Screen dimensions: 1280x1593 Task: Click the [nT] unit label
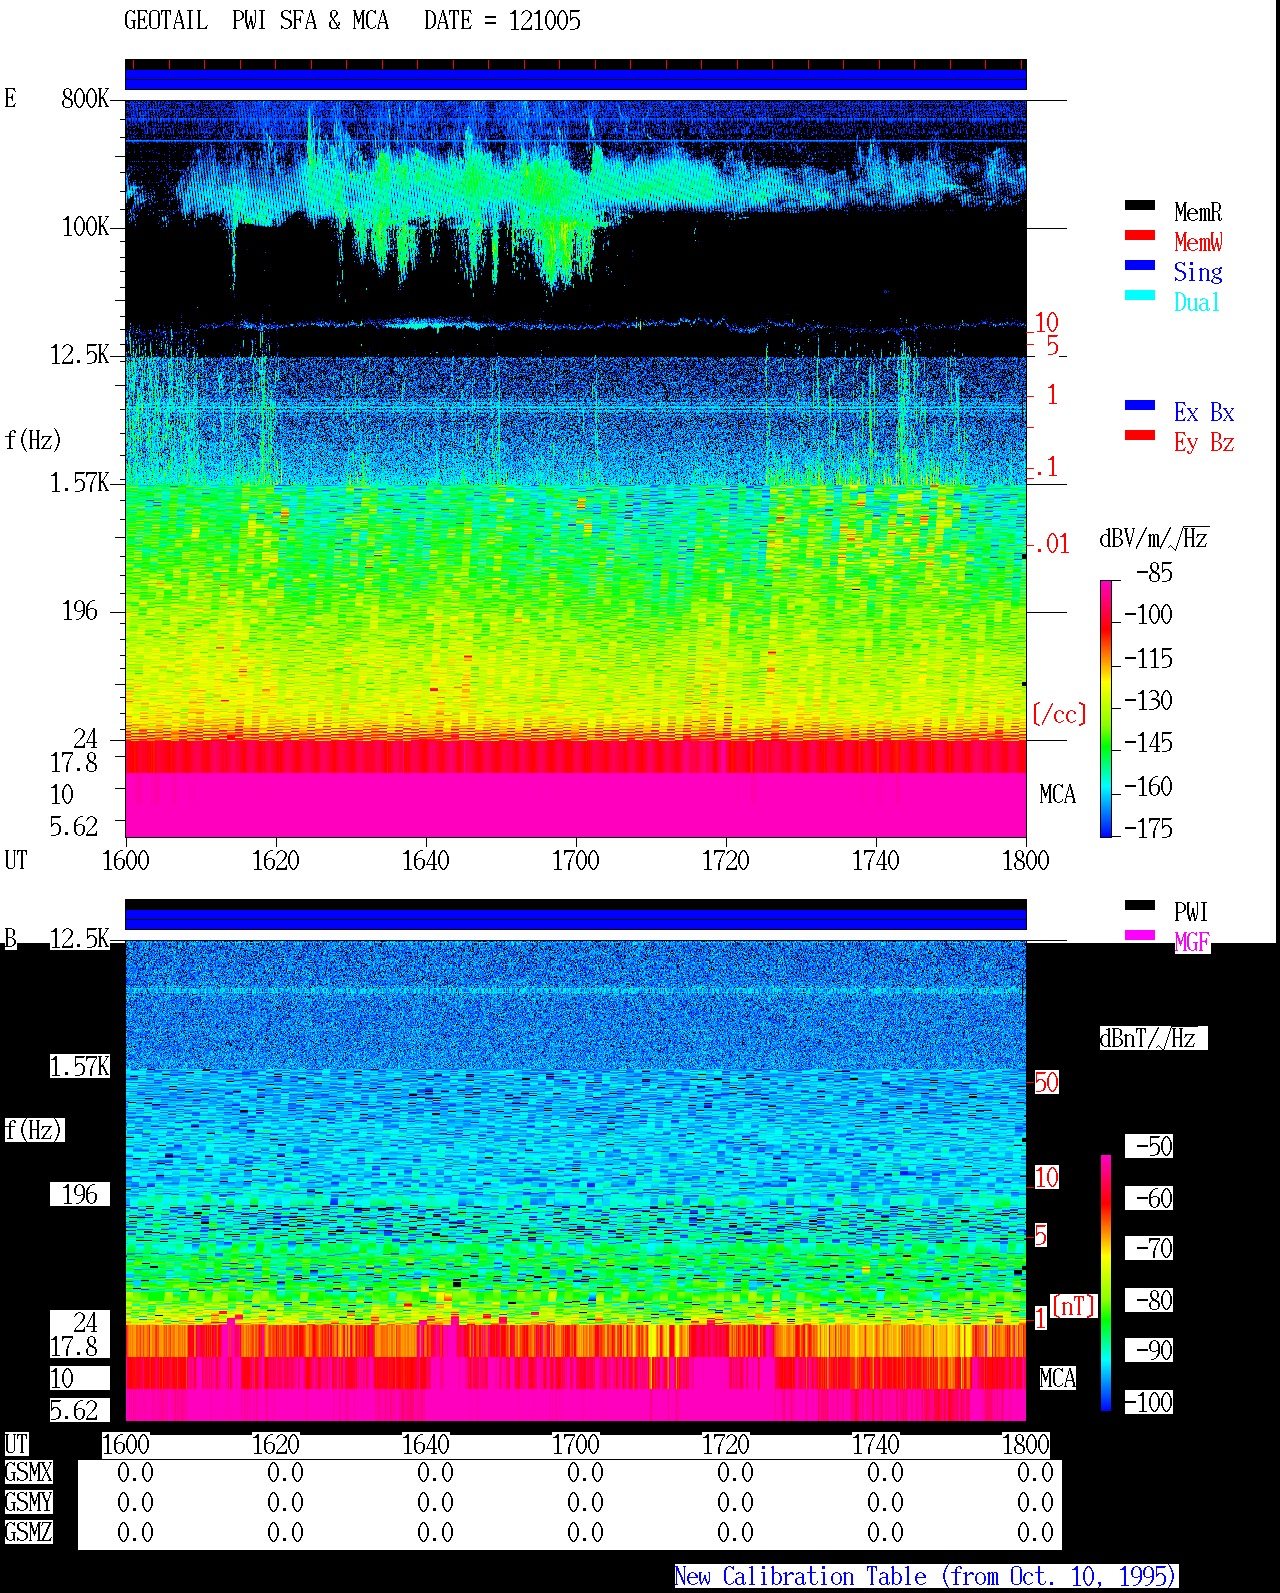click(1074, 1306)
